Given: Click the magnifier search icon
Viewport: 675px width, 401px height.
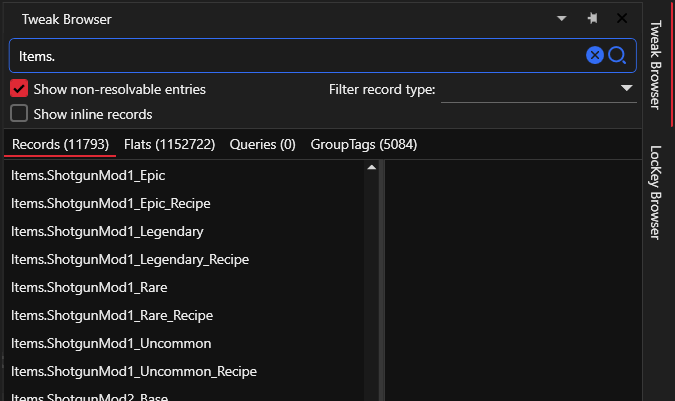Looking at the screenshot, I should (617, 55).
